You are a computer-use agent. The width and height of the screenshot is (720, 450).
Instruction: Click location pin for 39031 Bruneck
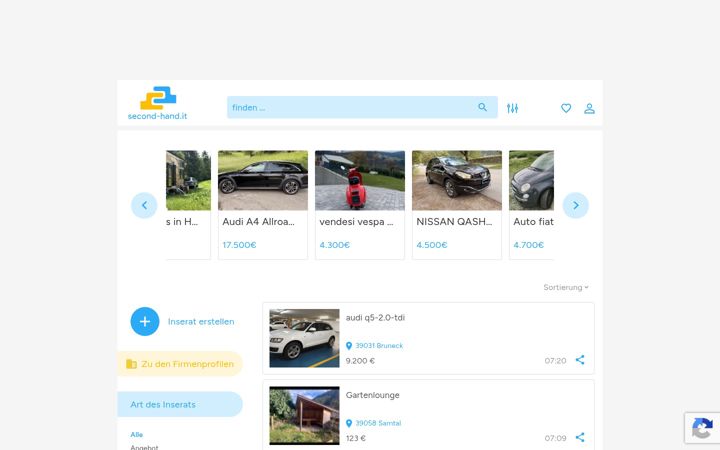coord(349,346)
